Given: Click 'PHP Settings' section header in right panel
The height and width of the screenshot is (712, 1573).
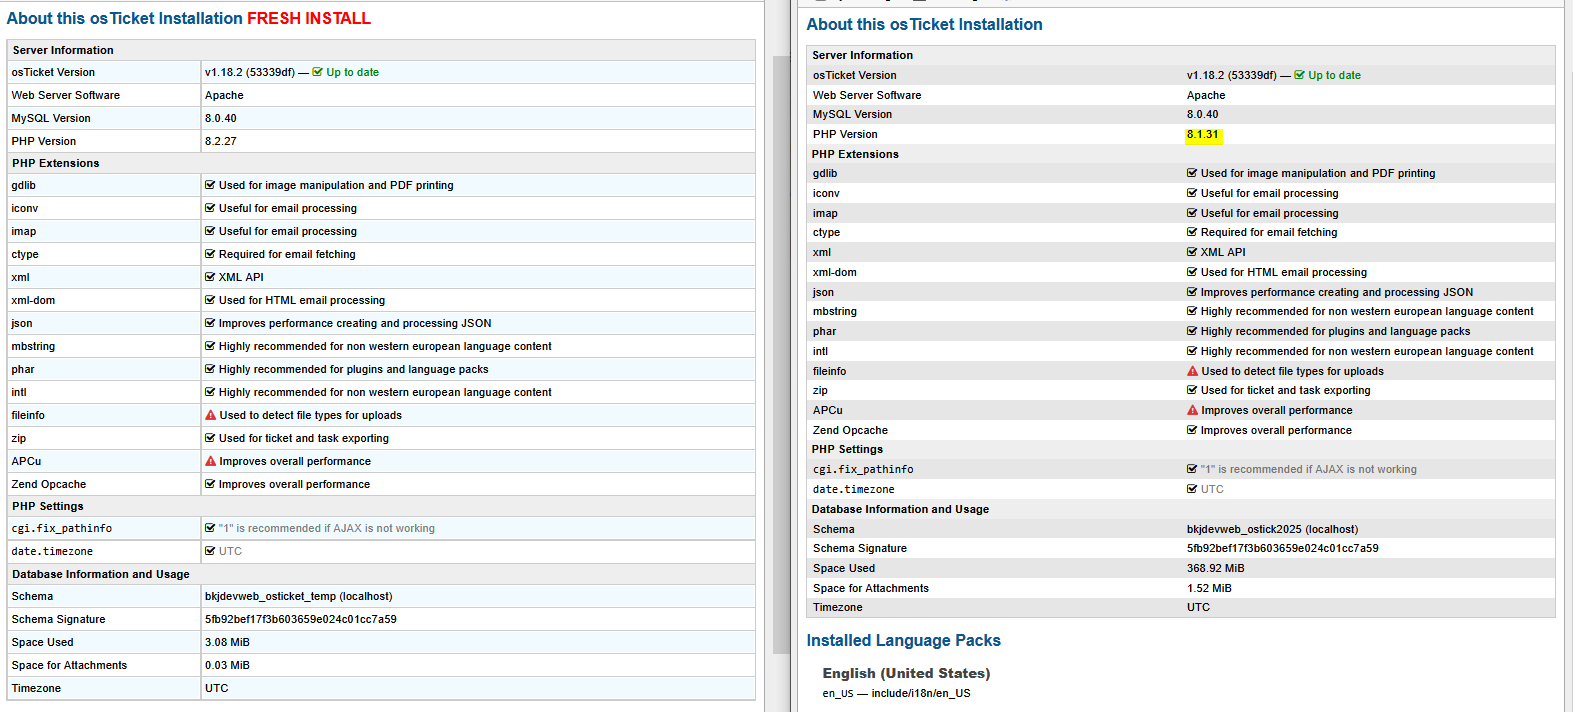Looking at the screenshot, I should click(x=847, y=449).
